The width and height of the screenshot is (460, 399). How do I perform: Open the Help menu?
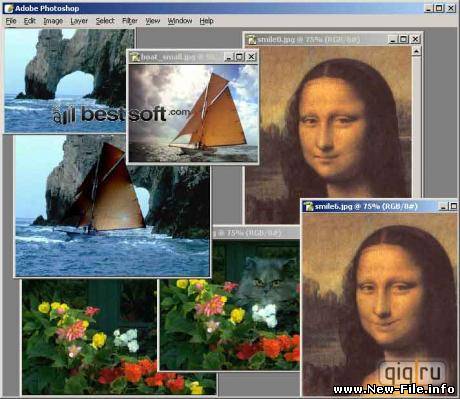coord(206,21)
